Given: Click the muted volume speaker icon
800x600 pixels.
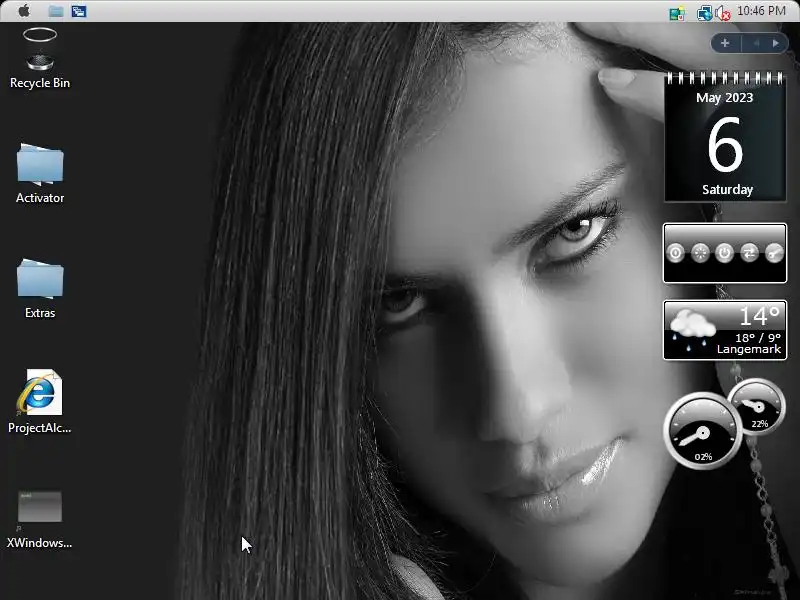Looking at the screenshot, I should pyautogui.click(x=723, y=13).
